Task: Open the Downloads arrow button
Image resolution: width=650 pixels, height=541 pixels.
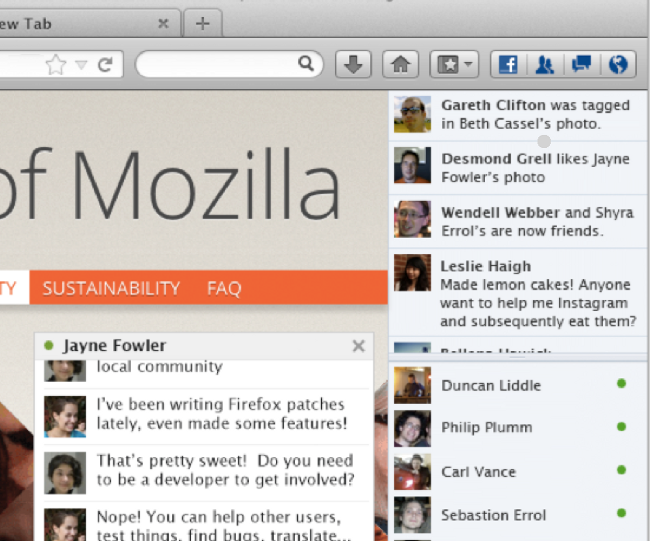Action: 353,64
